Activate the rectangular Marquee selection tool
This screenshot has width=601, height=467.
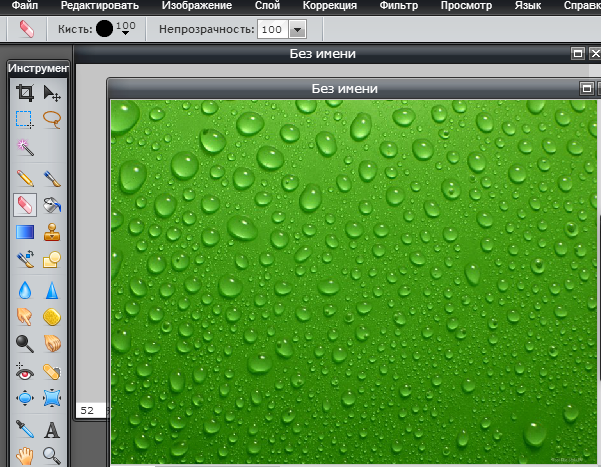[25, 119]
